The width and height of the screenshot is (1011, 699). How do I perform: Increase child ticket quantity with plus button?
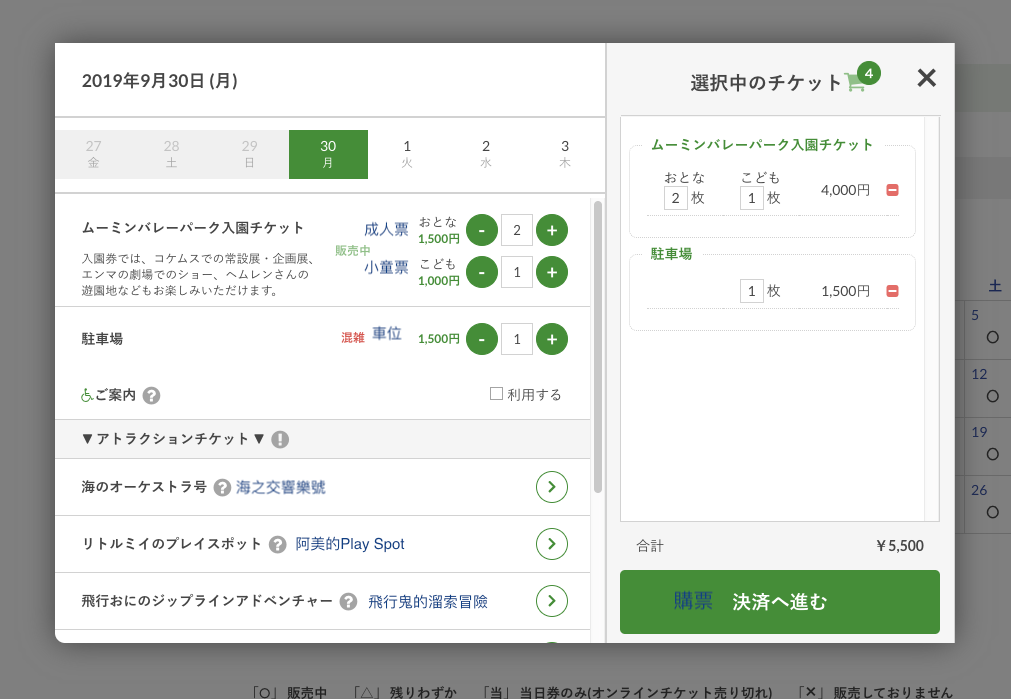(552, 272)
